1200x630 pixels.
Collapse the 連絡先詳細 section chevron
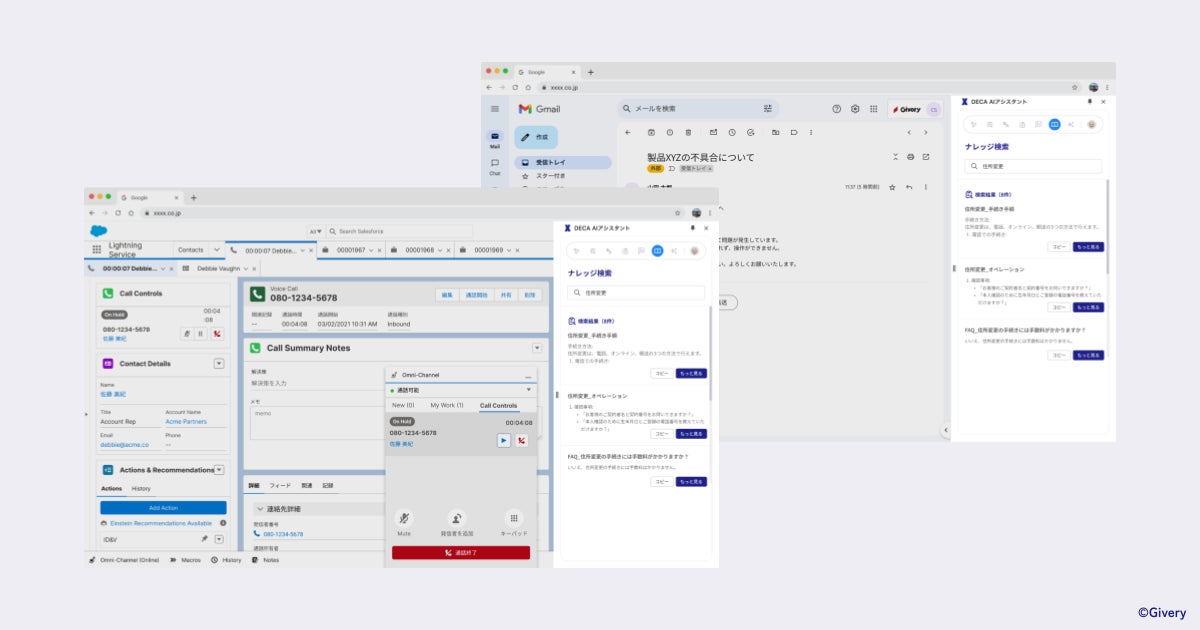tap(260, 509)
